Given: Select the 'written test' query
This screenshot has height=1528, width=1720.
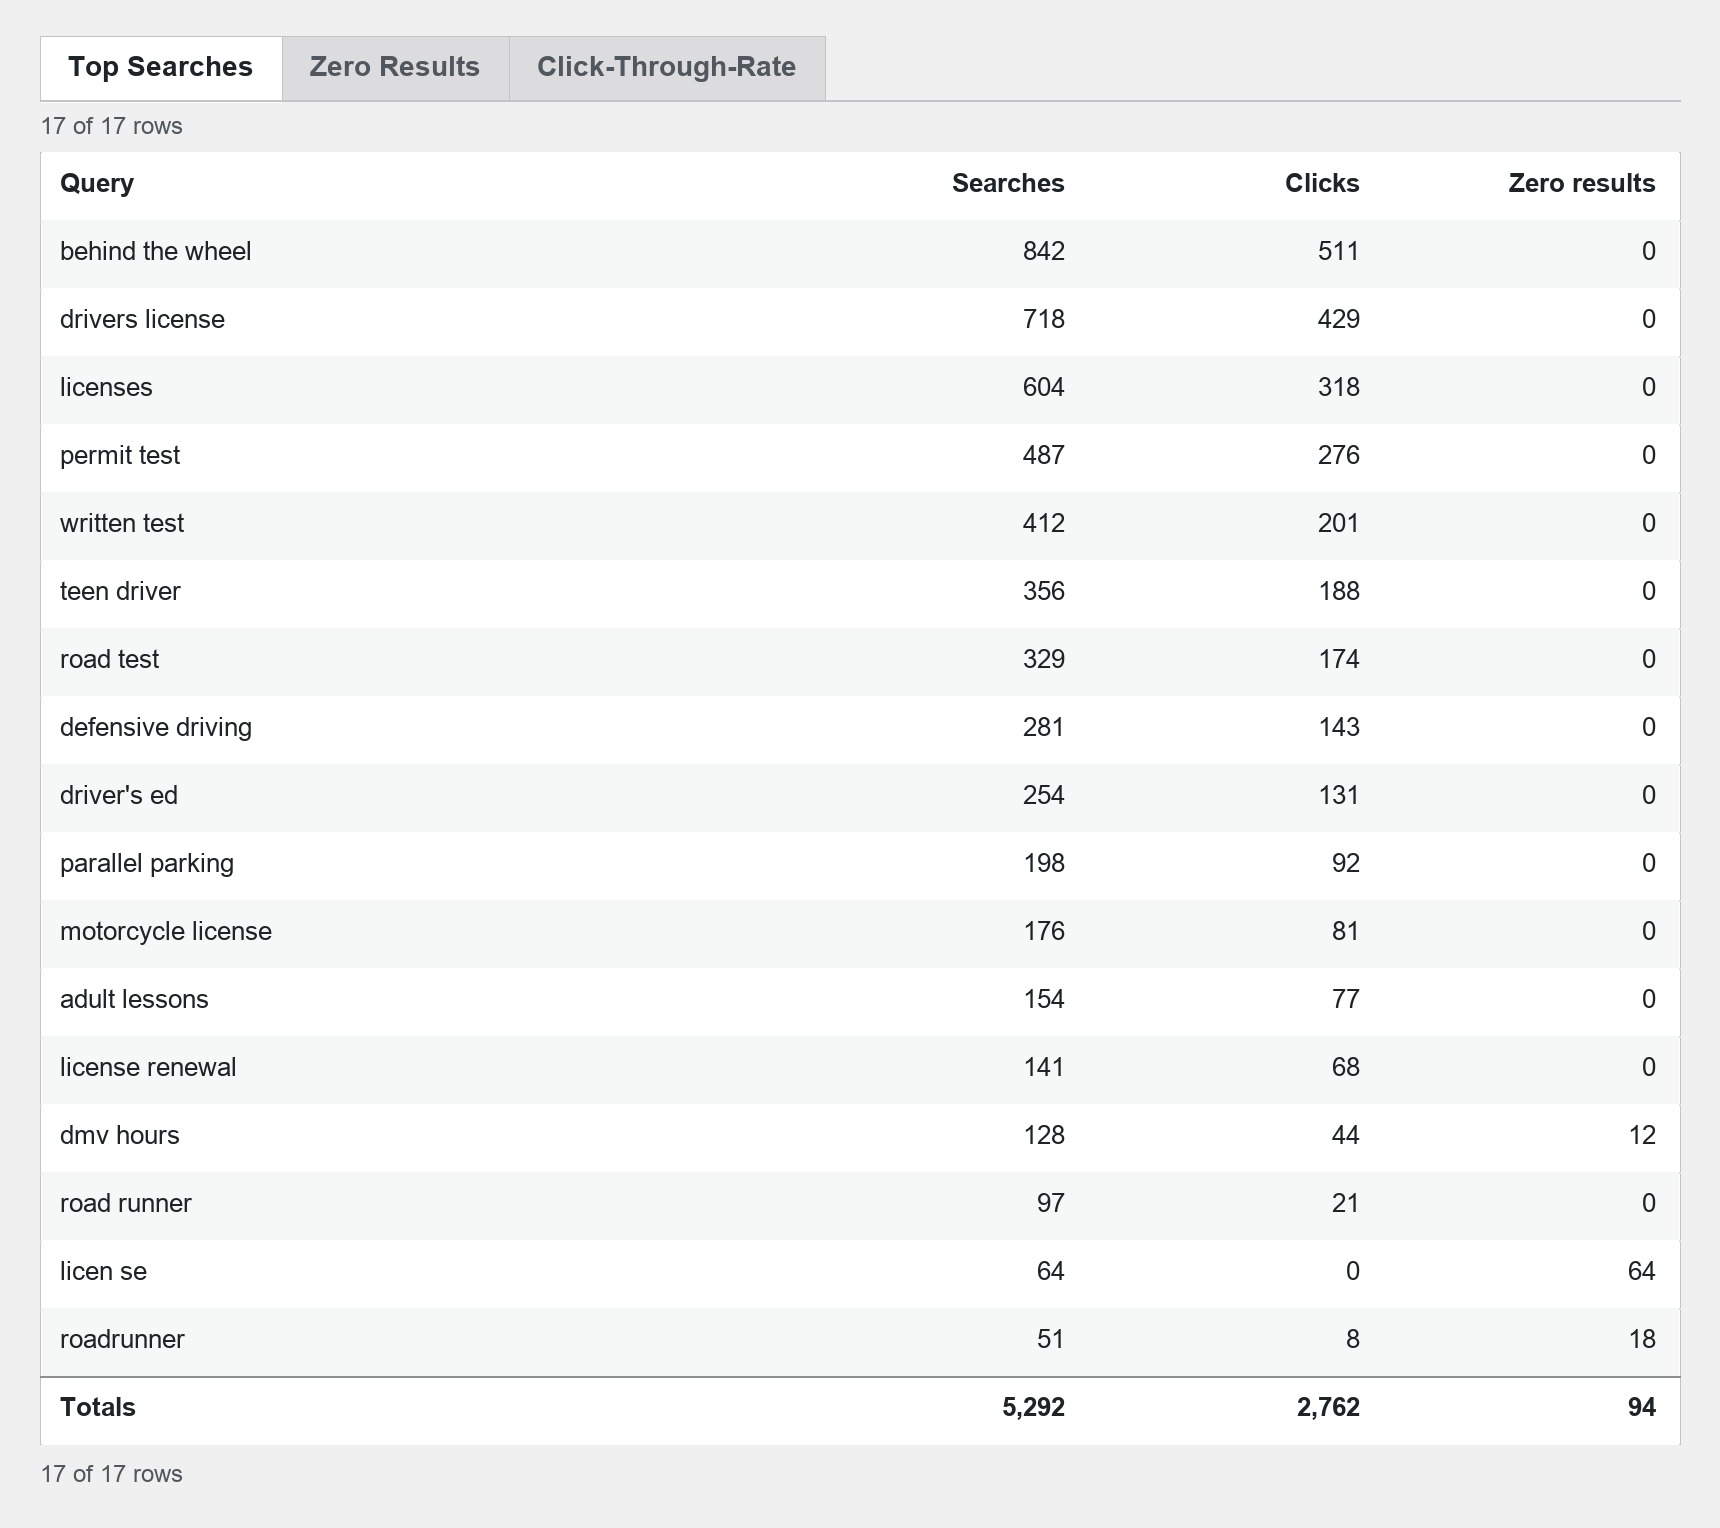Looking at the screenshot, I should (x=122, y=524).
